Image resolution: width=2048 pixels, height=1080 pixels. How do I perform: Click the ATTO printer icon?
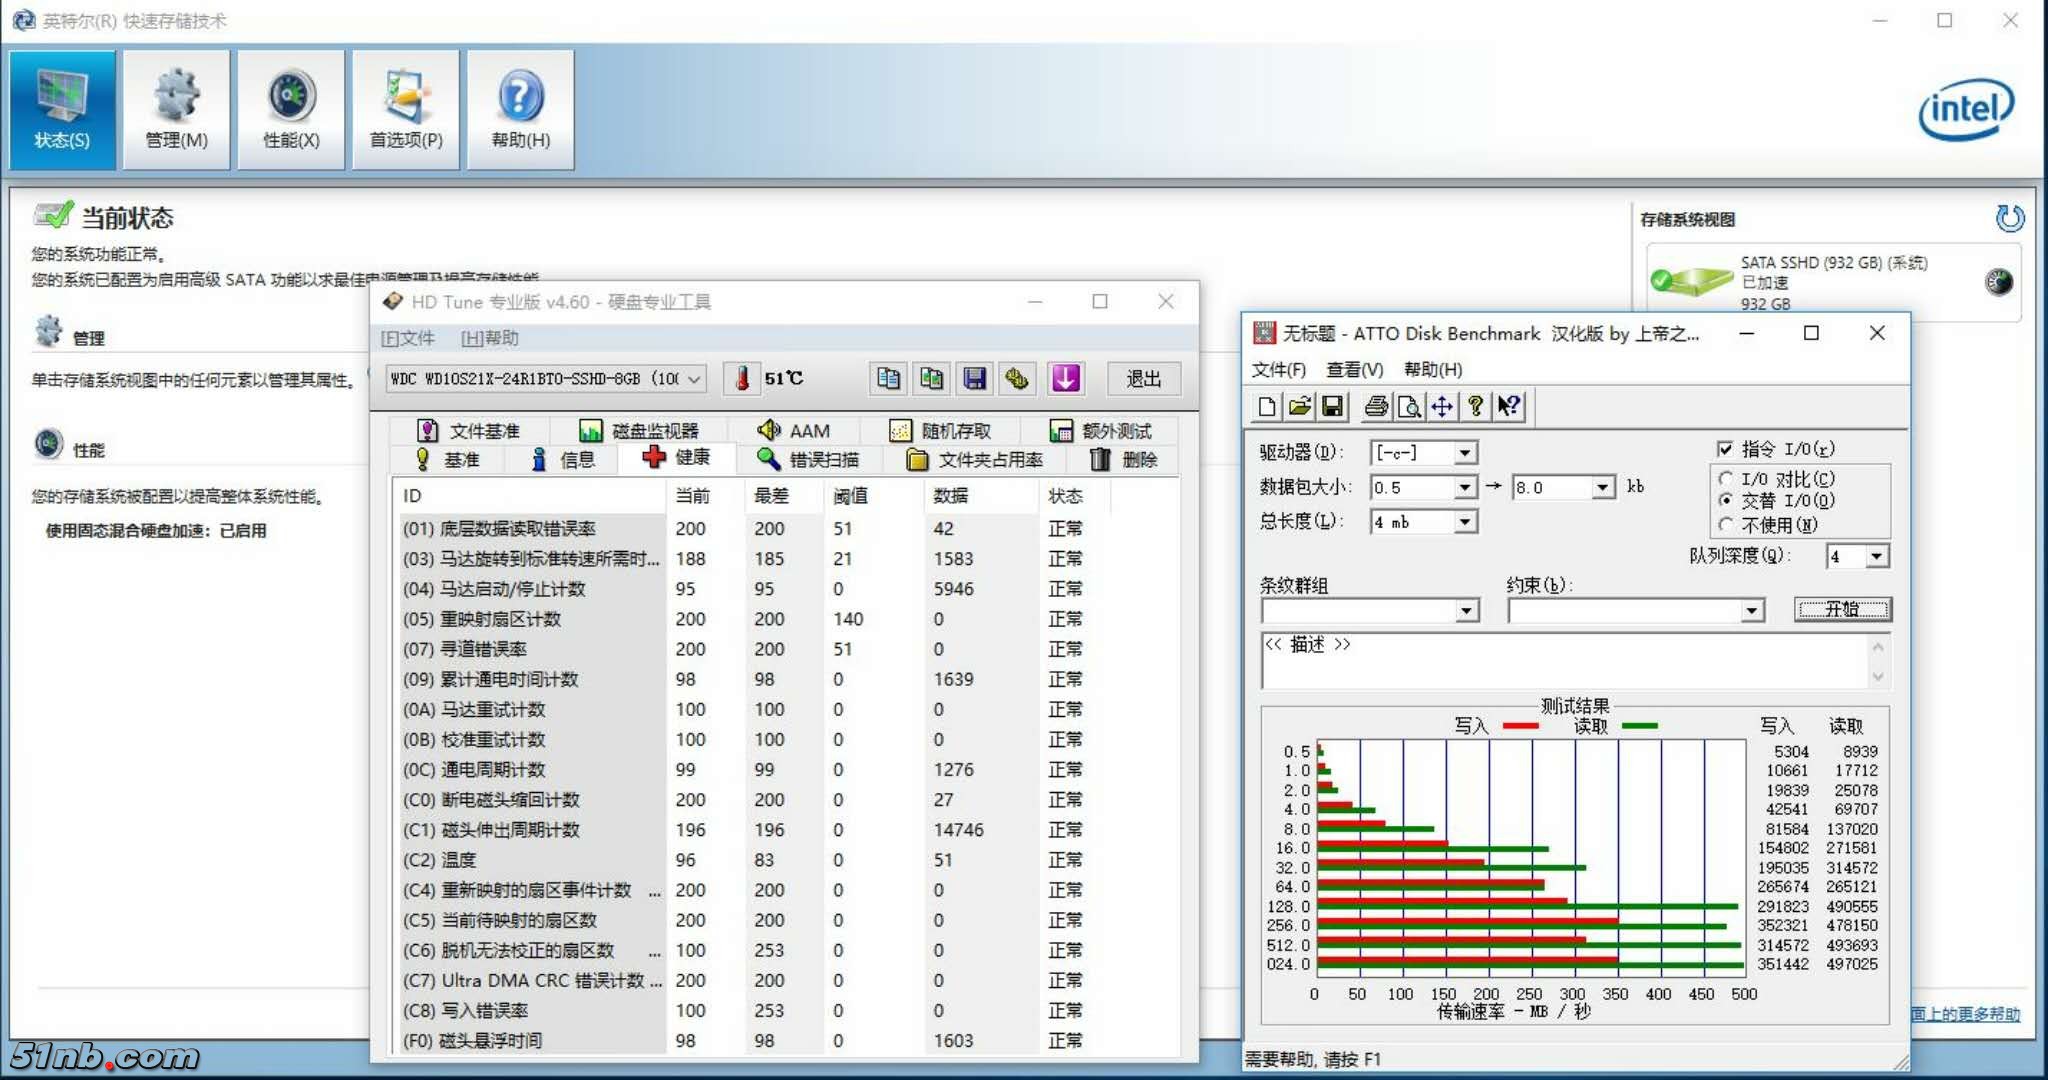(1376, 406)
